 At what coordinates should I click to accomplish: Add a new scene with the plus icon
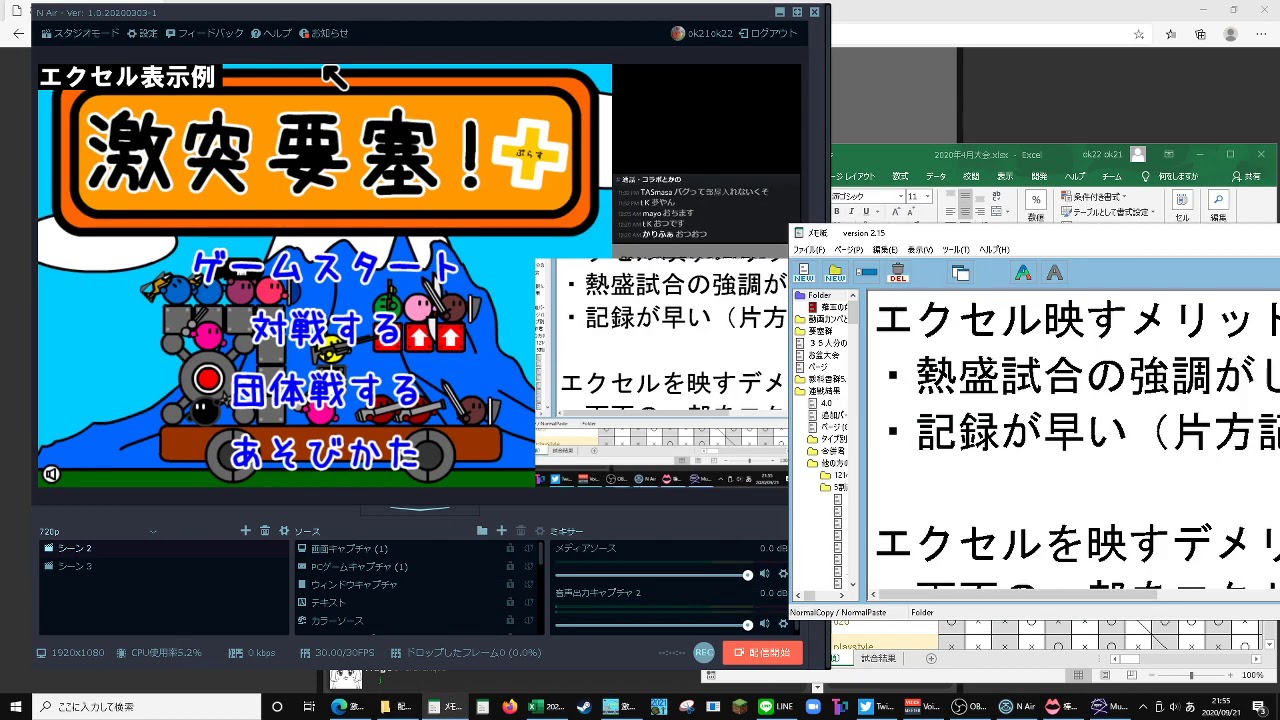246,531
